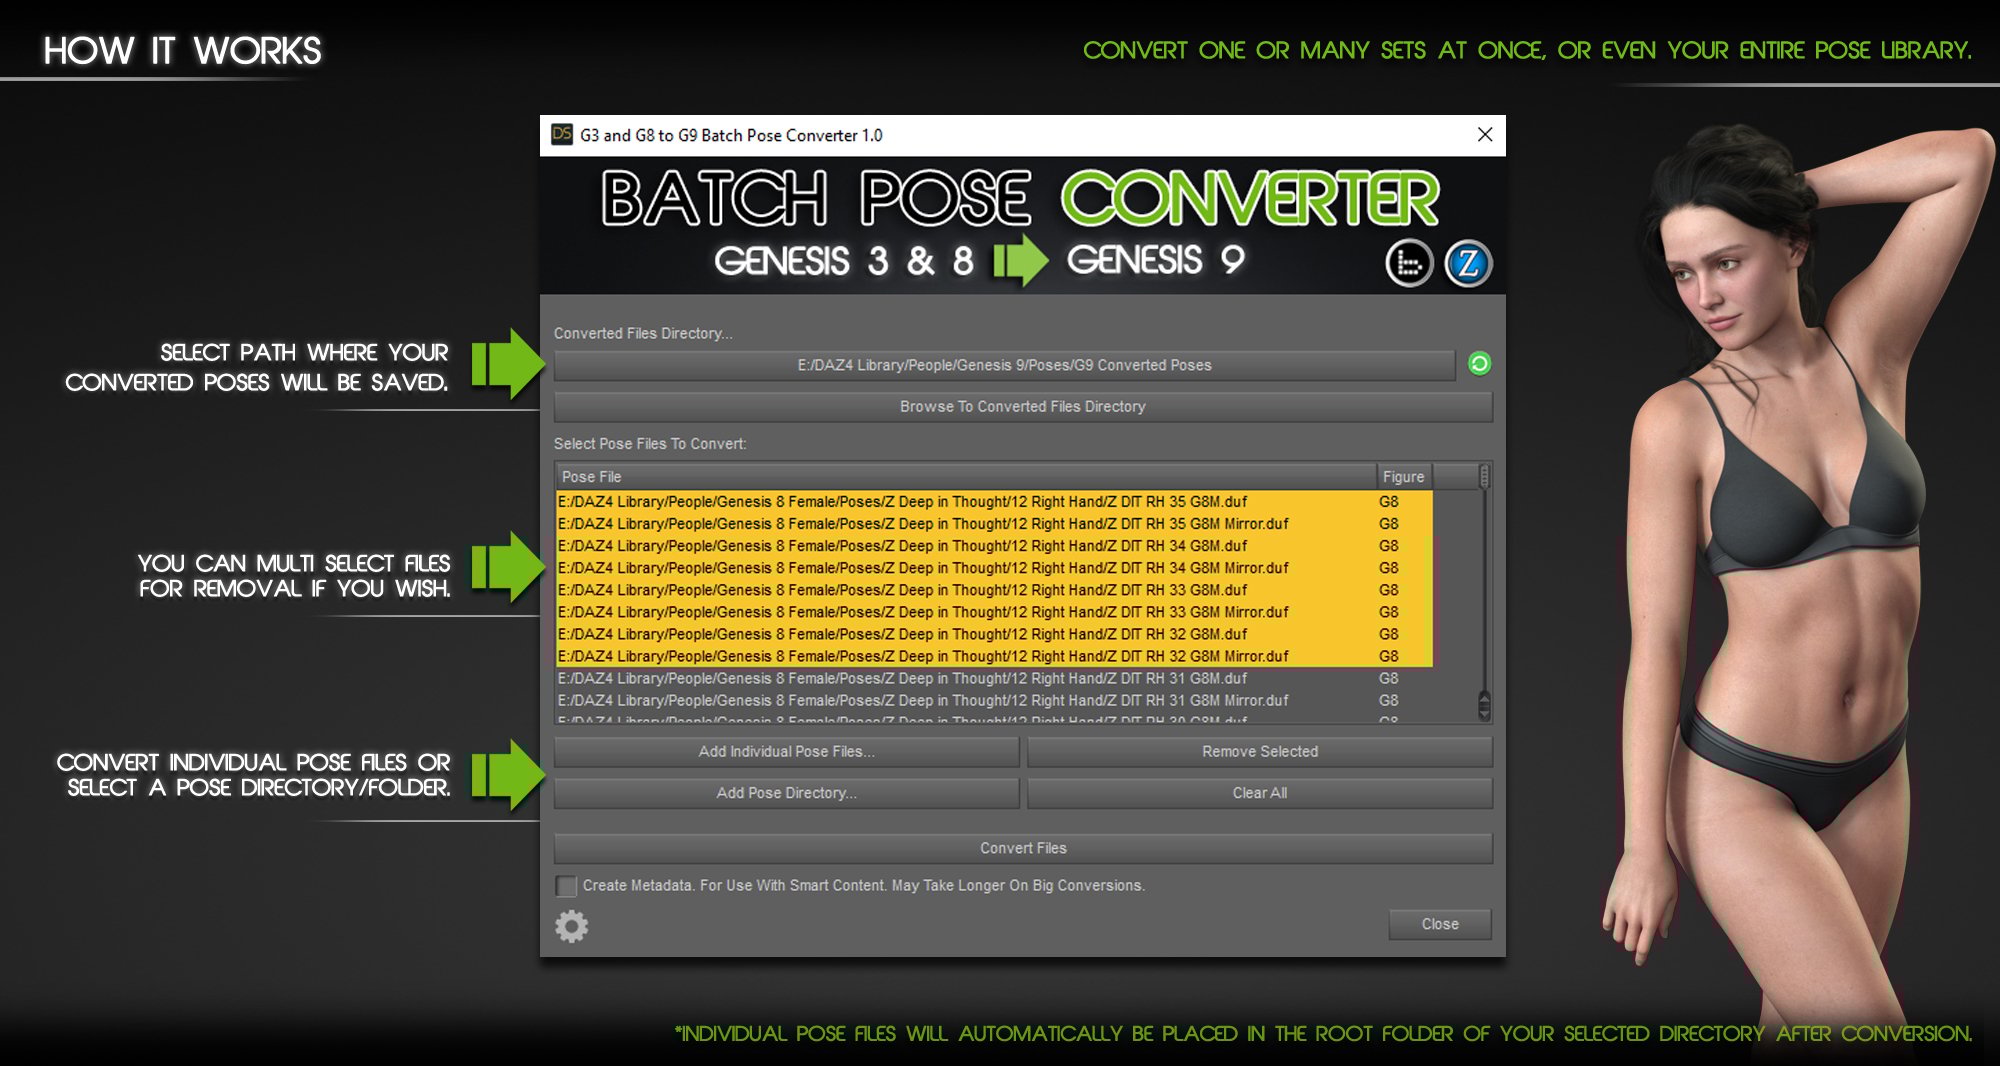Select row Z DIT RH 33 G8M Mirror.duf

(994, 612)
